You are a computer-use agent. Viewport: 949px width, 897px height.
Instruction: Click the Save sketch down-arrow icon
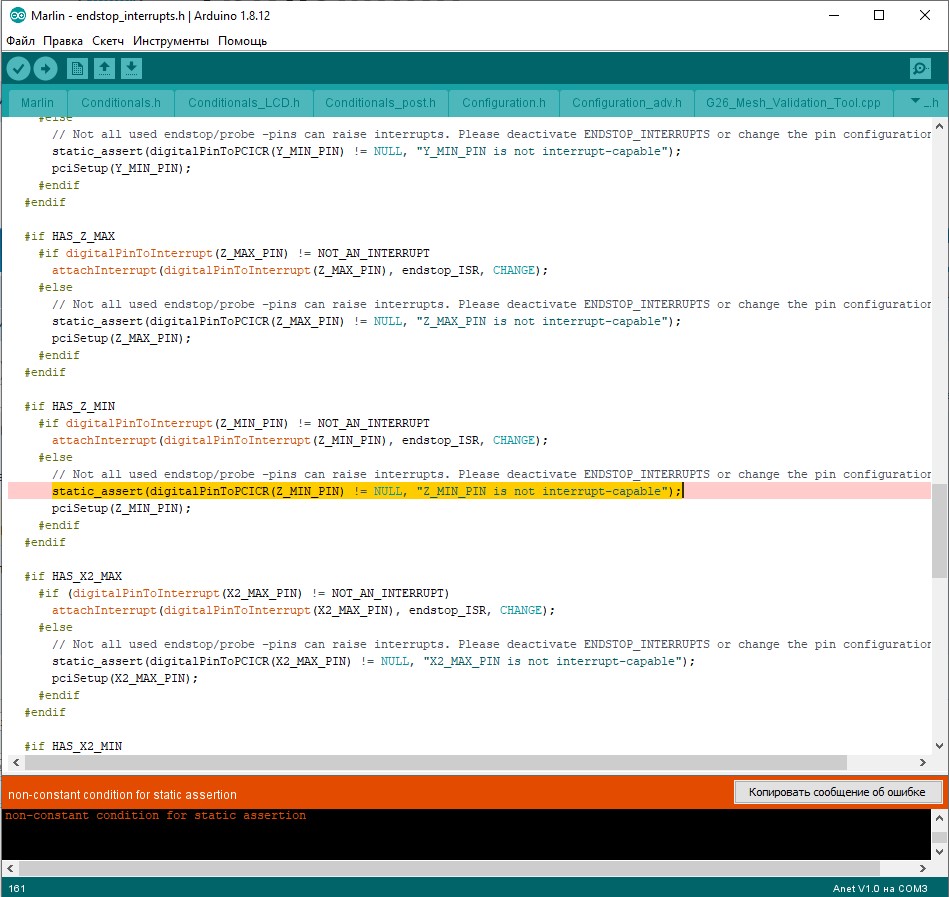pos(132,68)
